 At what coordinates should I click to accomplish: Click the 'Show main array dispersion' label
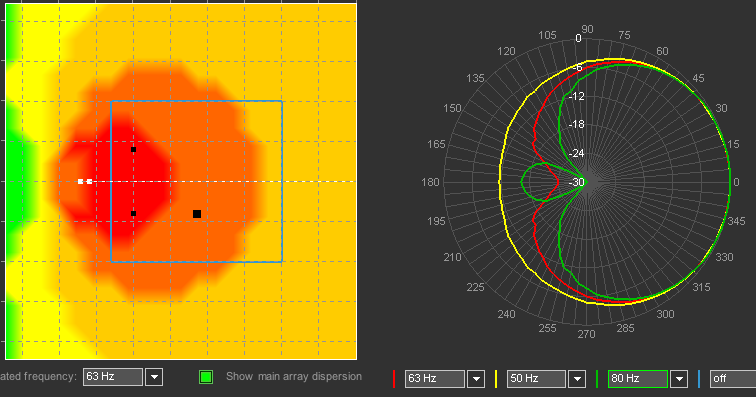pyautogui.click(x=294, y=377)
